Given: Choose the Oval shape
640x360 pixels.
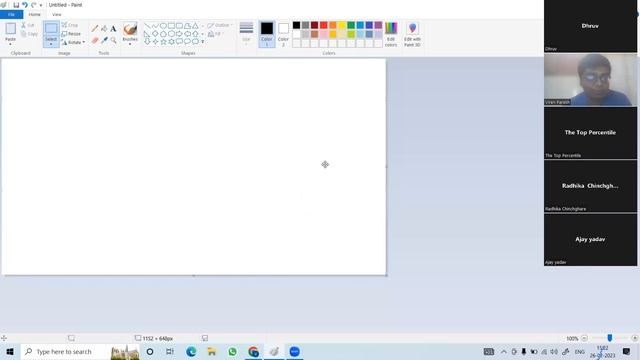Looking at the screenshot, I should [163, 26].
